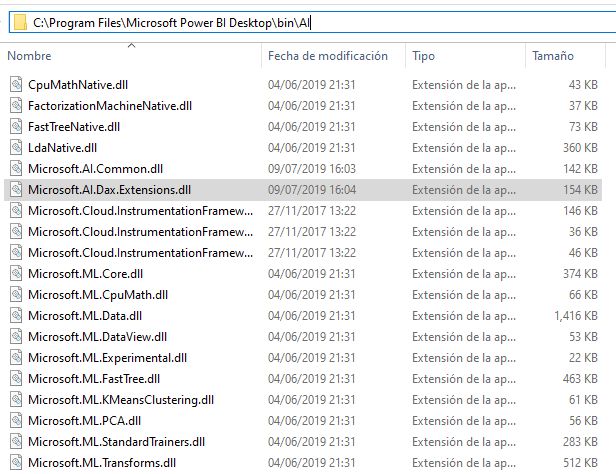
Task: Select file name Microsoft.ML.Experimental.dll
Action: pos(107,358)
